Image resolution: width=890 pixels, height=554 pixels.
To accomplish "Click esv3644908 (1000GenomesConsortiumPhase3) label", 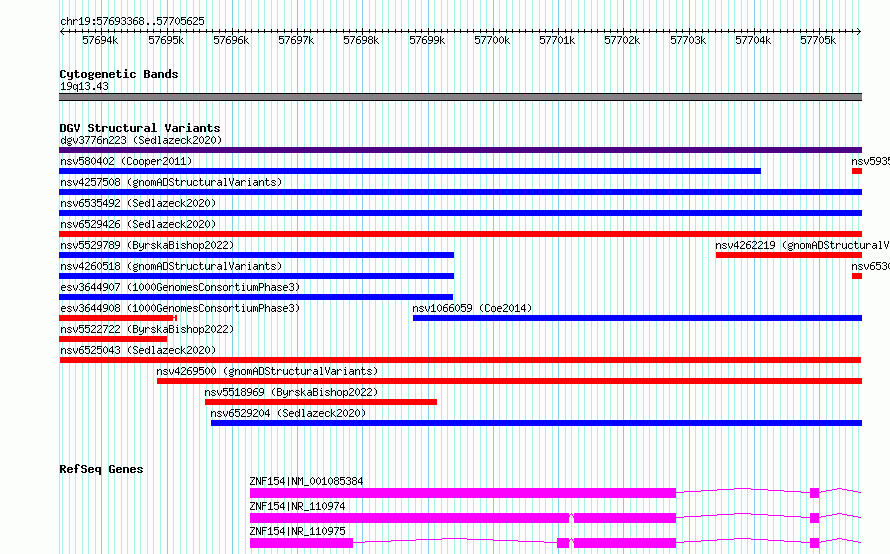I will 180,308.
